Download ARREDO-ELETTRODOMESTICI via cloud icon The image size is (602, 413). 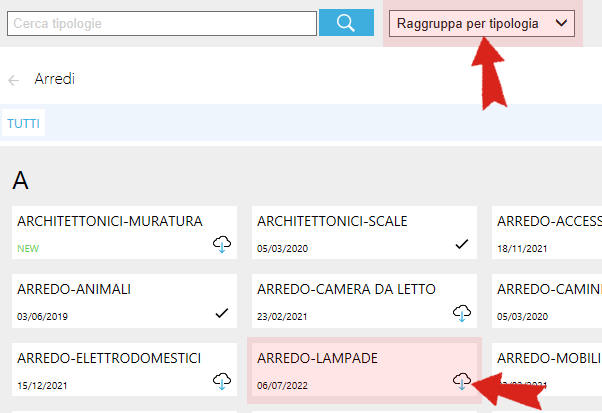(x=222, y=381)
